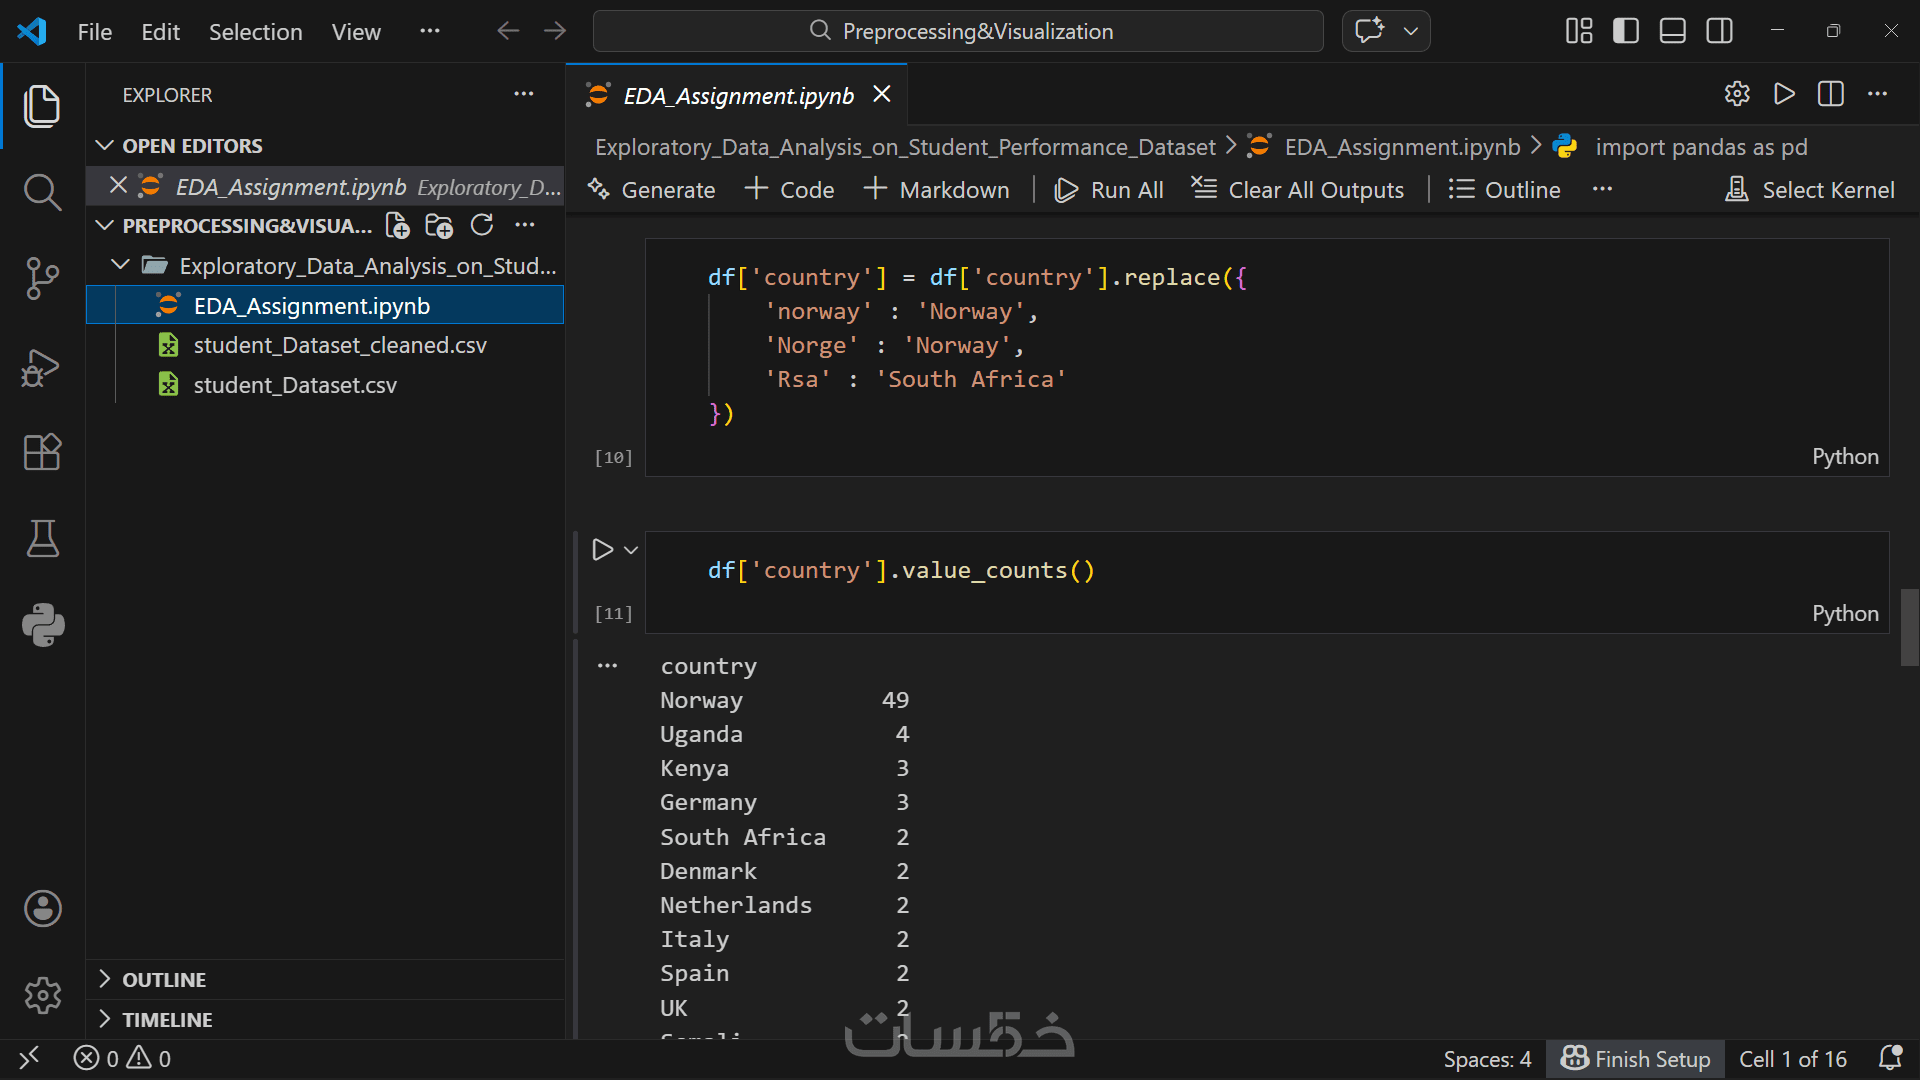1920x1080 pixels.
Task: Toggle the secondary side bar
Action: [x=1720, y=31]
